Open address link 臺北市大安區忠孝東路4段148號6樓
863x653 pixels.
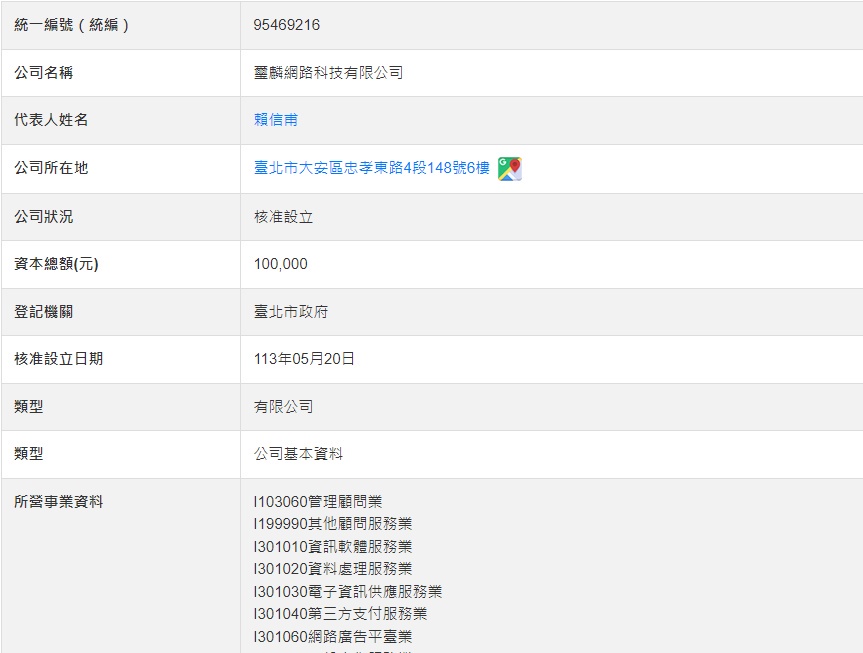[372, 168]
